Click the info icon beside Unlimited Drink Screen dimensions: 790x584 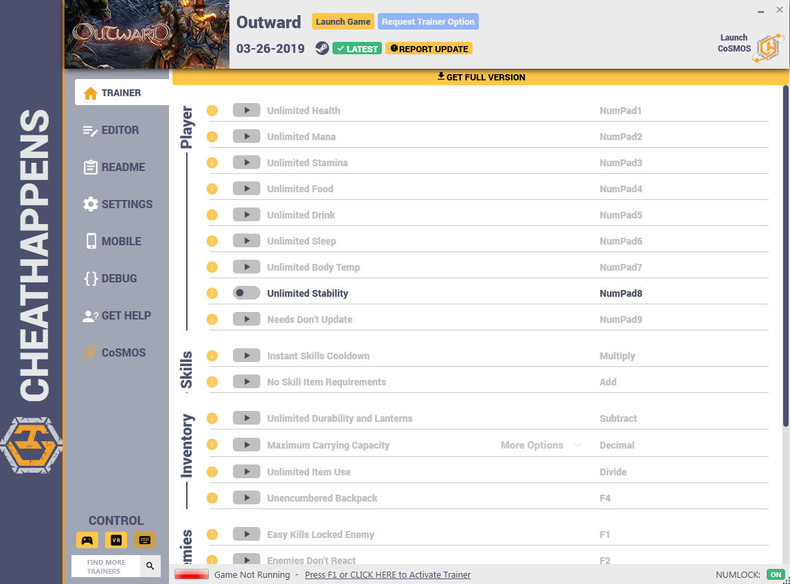pos(212,215)
